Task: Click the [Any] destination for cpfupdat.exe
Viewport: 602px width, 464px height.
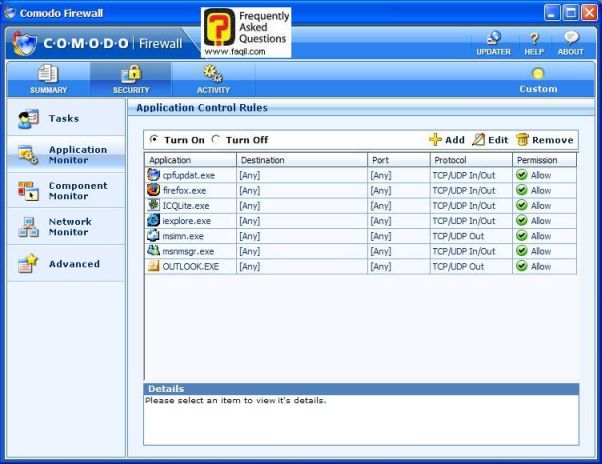Action: coord(250,175)
